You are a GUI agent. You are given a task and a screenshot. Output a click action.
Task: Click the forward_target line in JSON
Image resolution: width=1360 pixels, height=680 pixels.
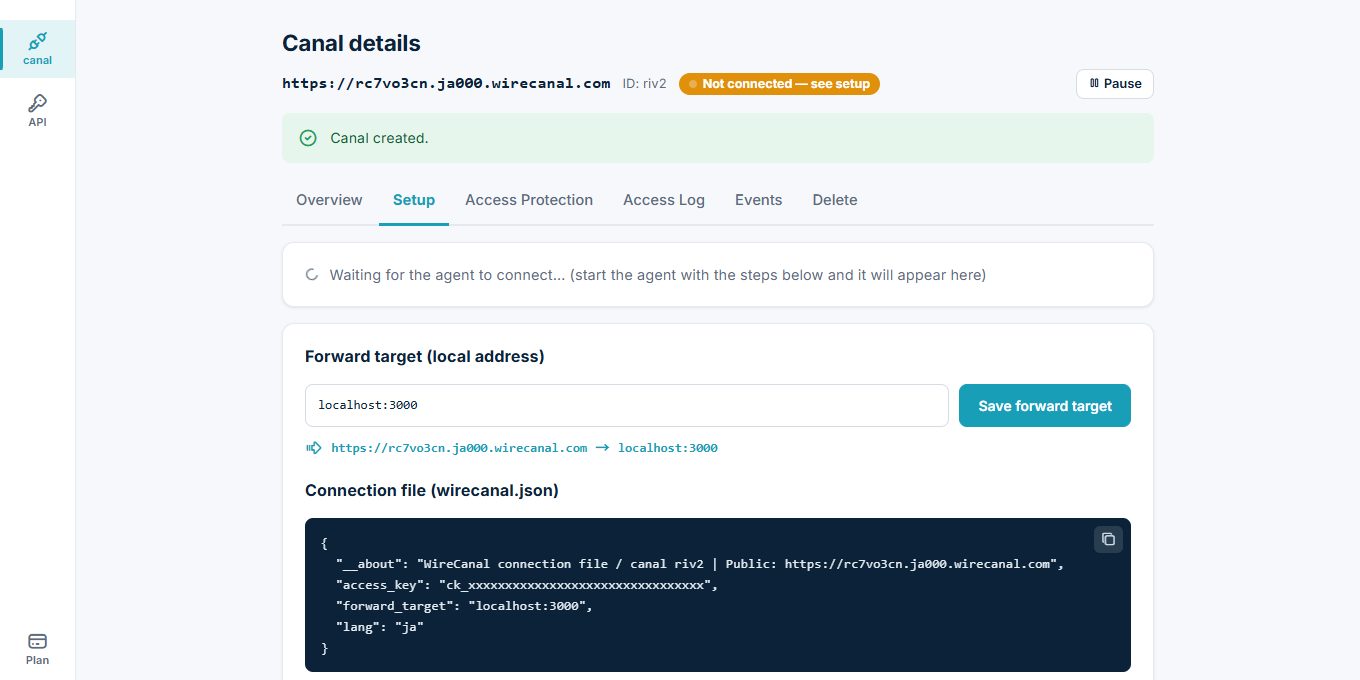point(464,606)
